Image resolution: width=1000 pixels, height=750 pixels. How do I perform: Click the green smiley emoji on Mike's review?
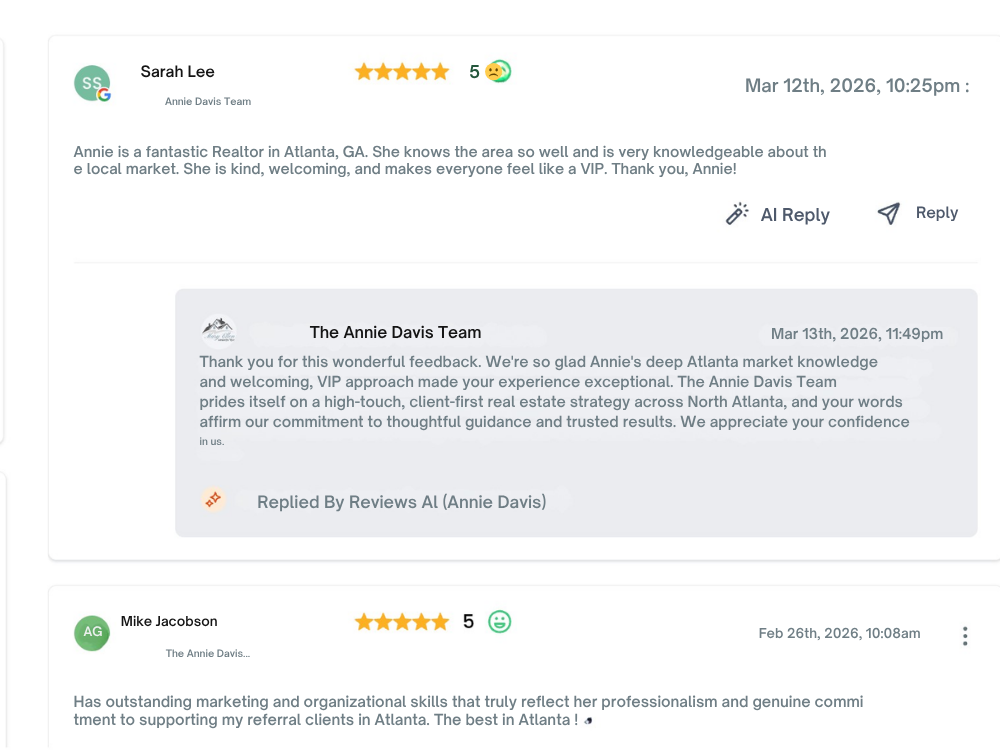(498, 621)
